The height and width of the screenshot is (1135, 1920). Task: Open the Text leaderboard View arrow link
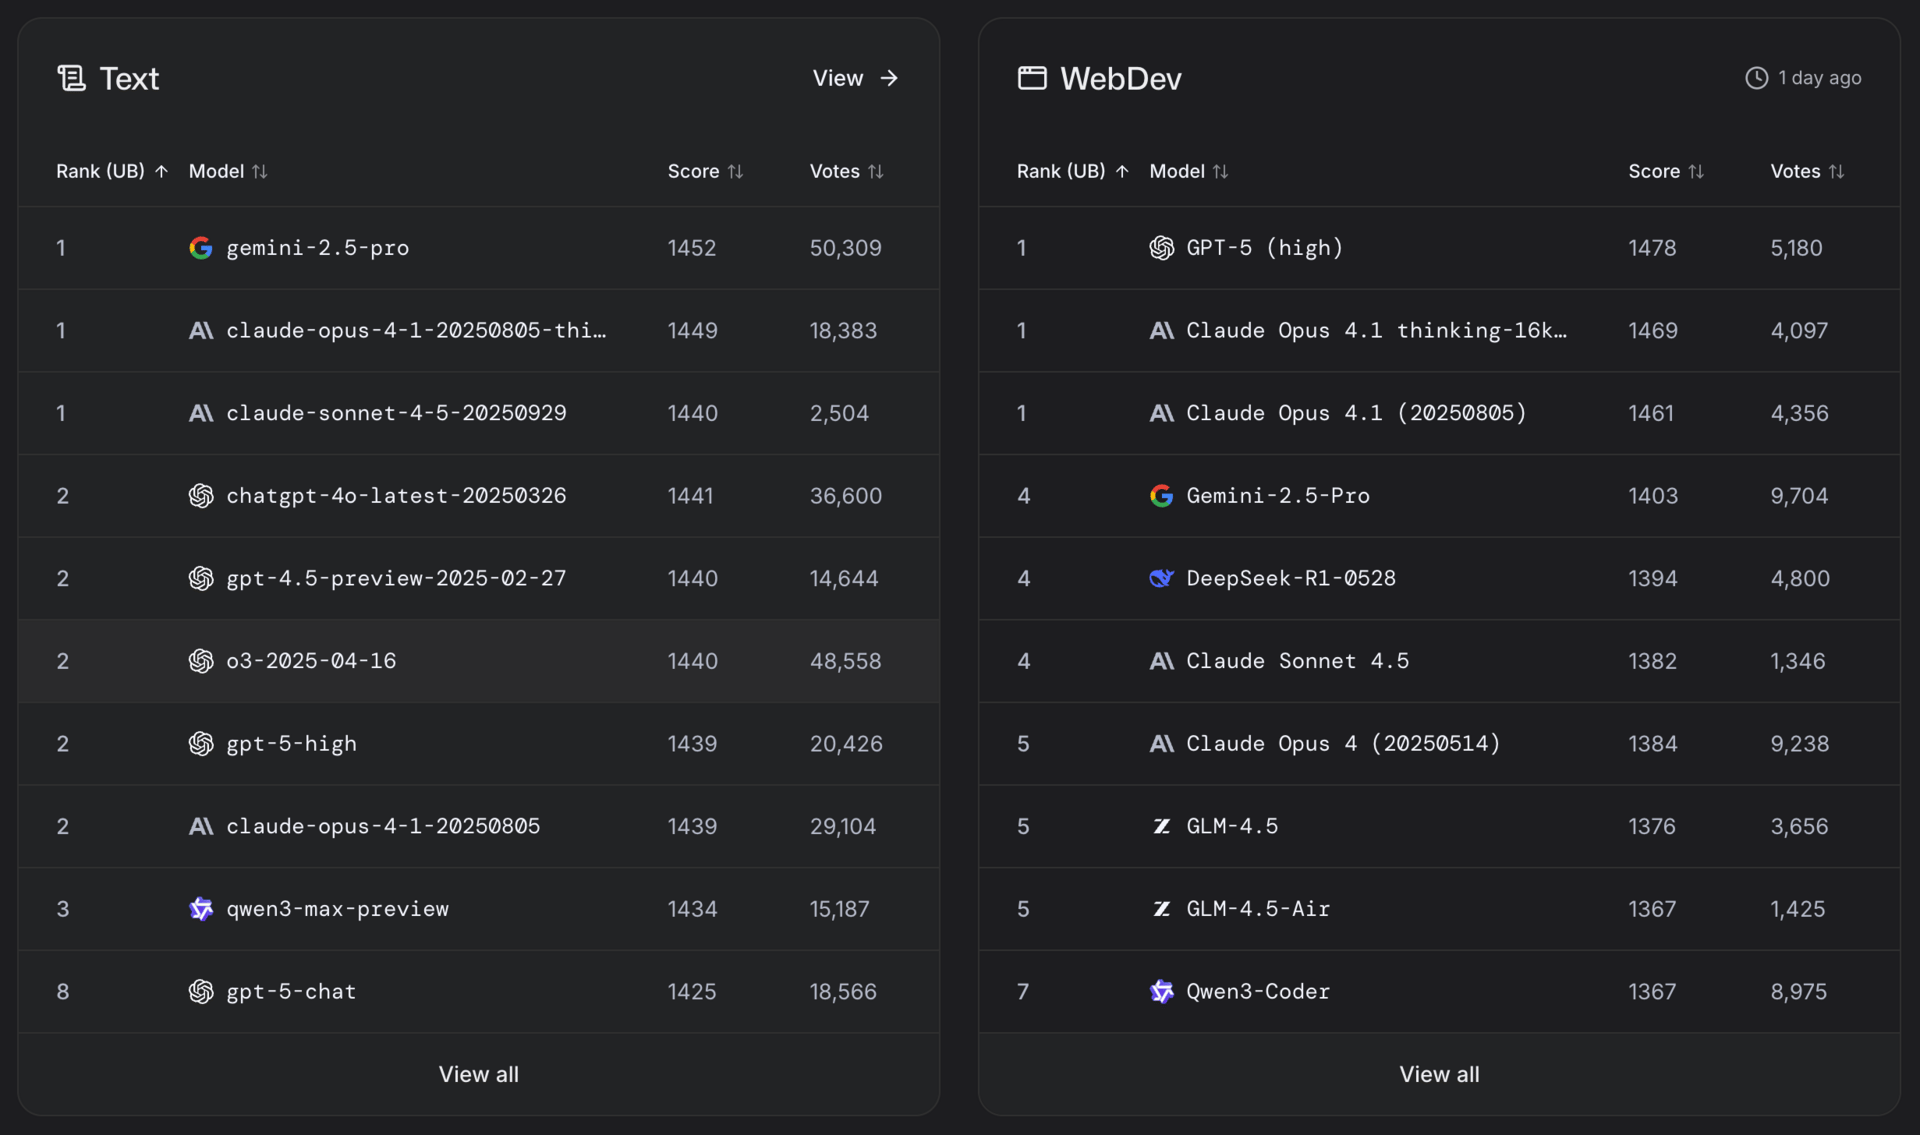click(856, 78)
